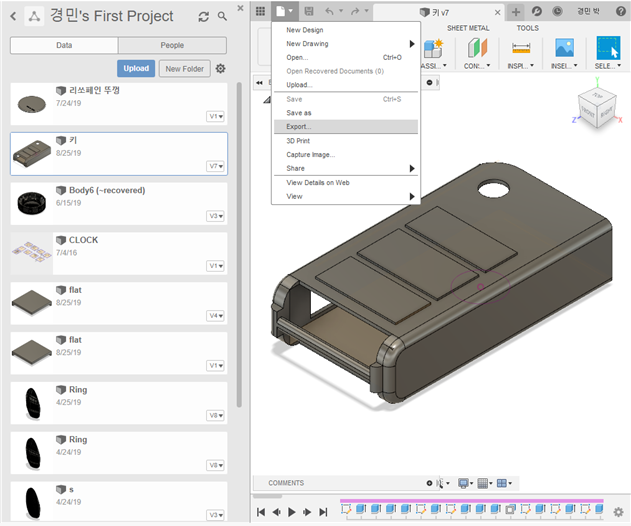The height and width of the screenshot is (526, 631).
Task: Jump to timeline end
Action: pyautogui.click(x=323, y=512)
